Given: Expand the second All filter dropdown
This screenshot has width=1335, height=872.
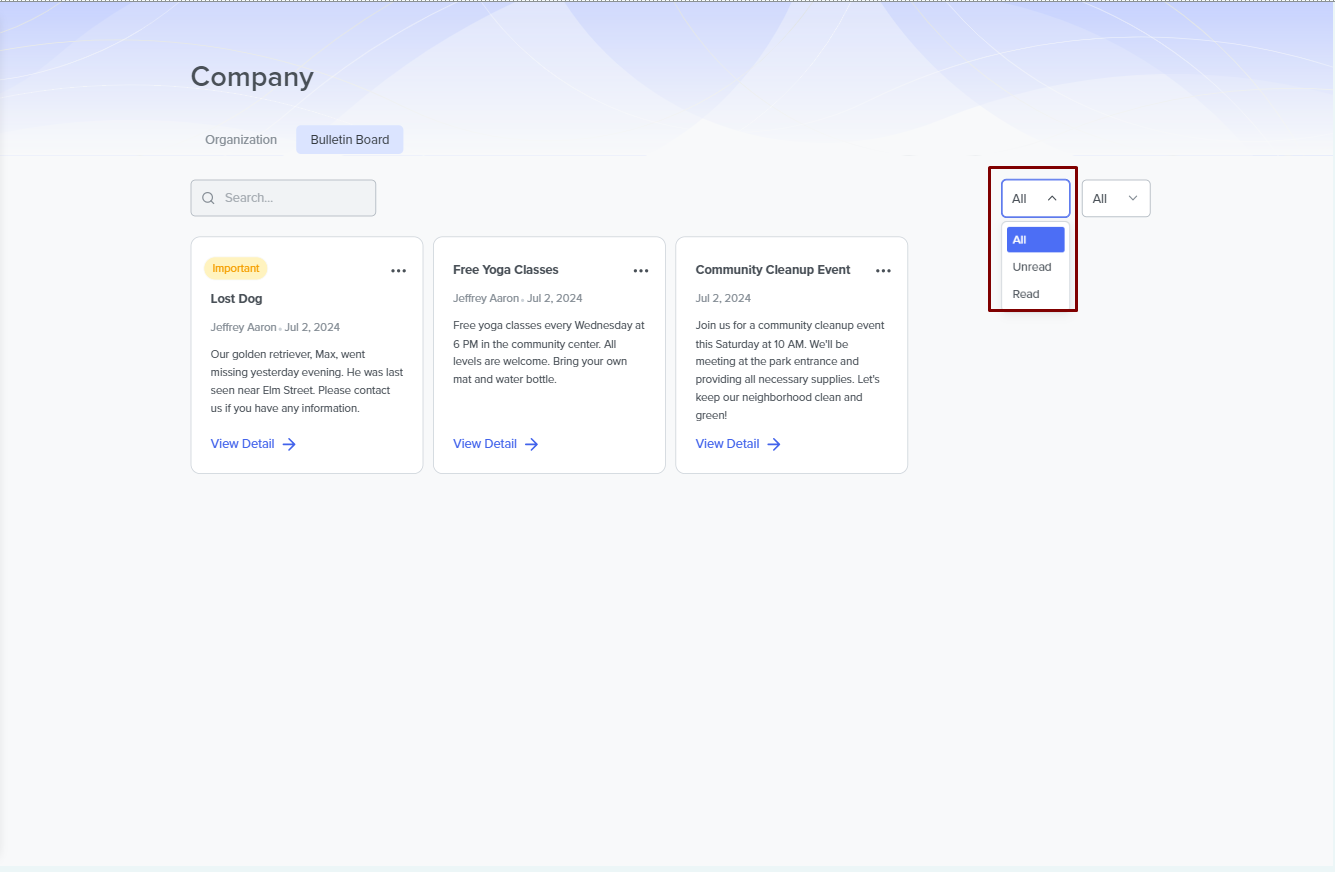Looking at the screenshot, I should (x=1115, y=198).
